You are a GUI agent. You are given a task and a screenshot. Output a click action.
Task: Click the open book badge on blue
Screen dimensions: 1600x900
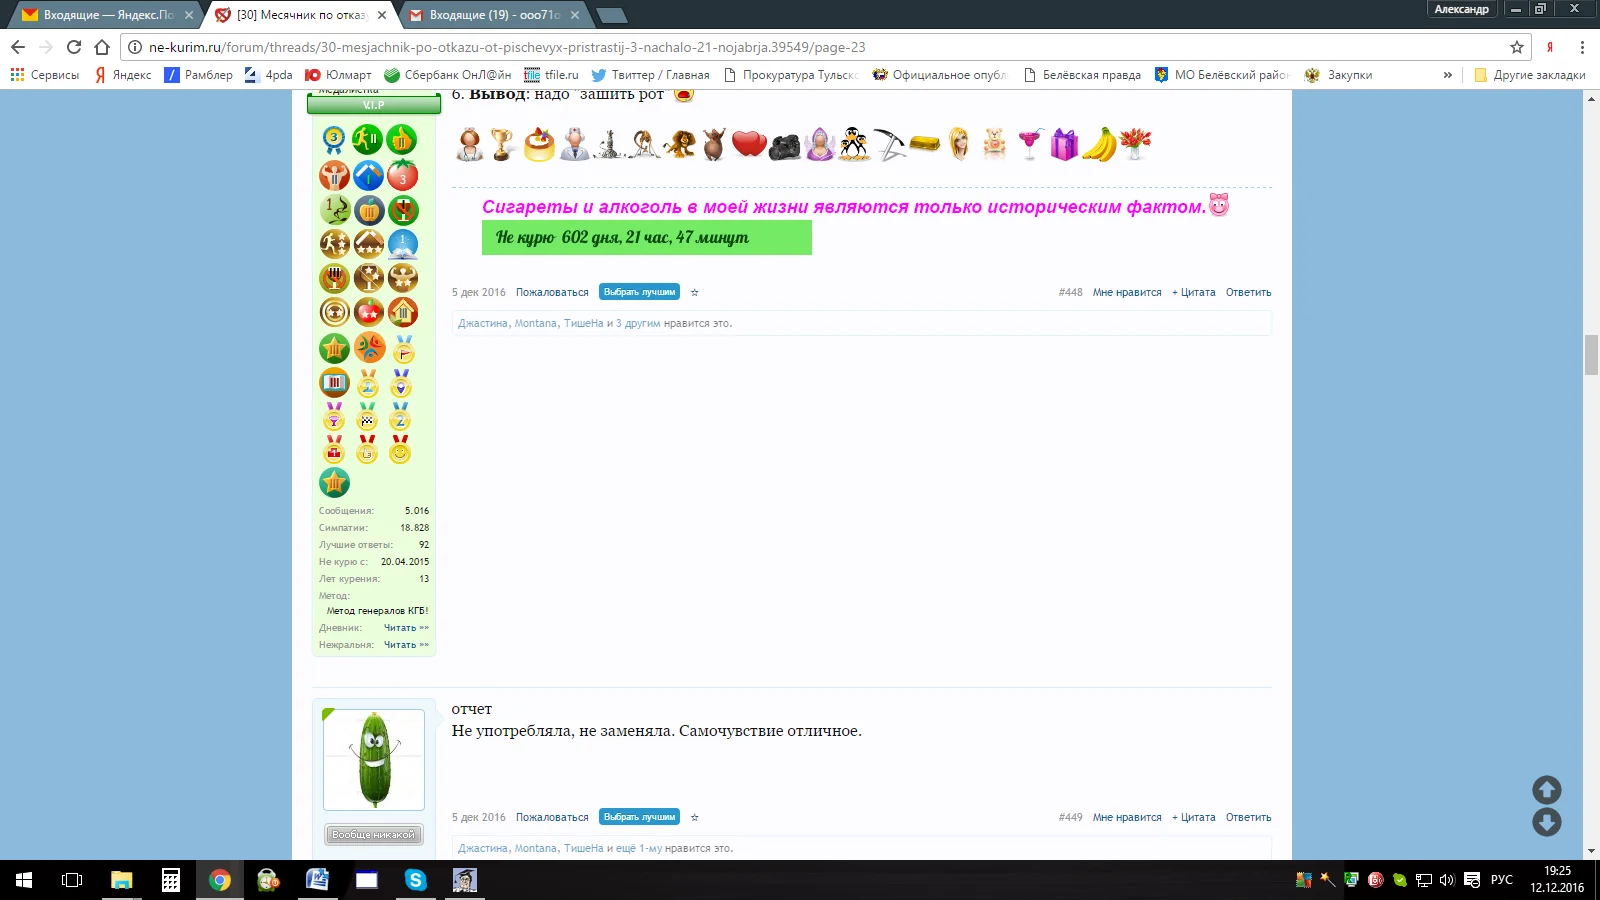click(403, 243)
